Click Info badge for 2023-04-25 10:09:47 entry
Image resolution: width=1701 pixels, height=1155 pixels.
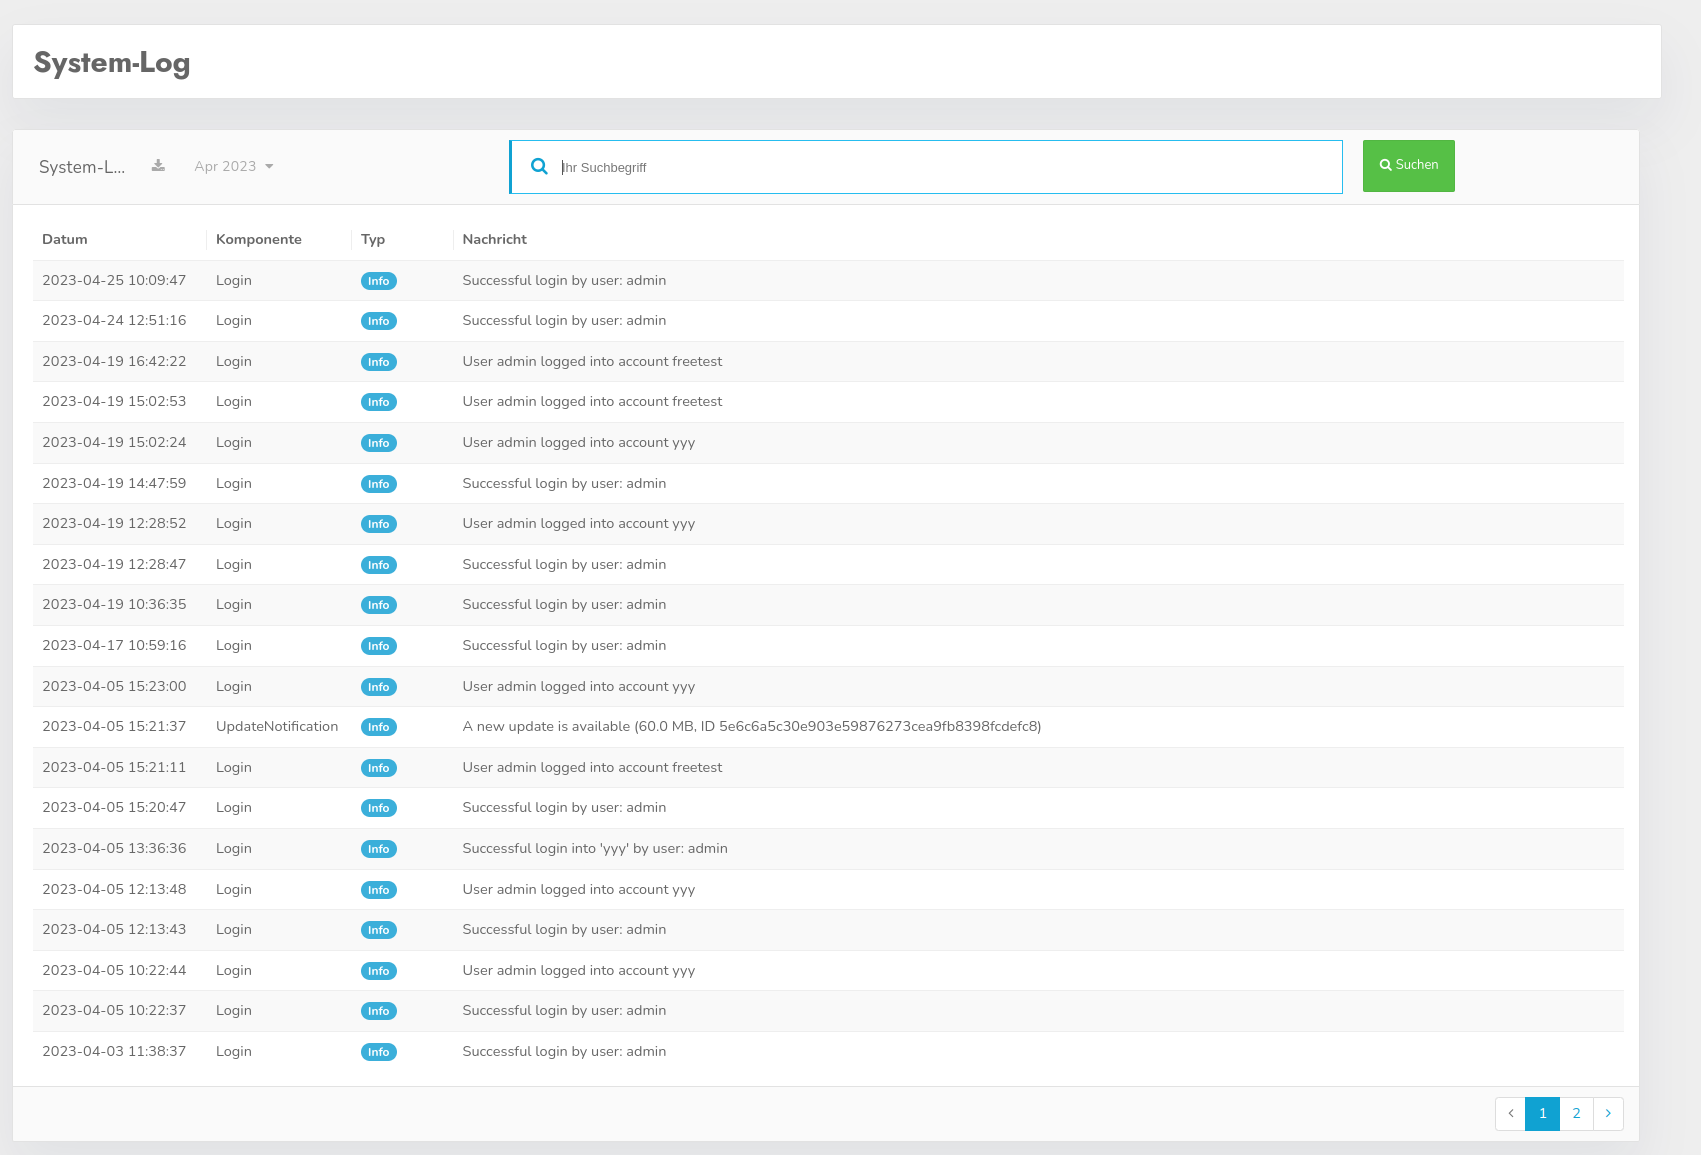[378, 281]
